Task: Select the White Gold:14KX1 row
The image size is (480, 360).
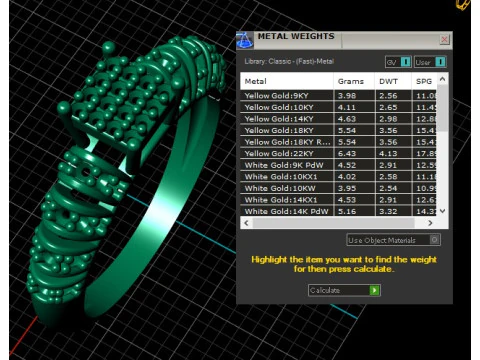Action: [338, 200]
